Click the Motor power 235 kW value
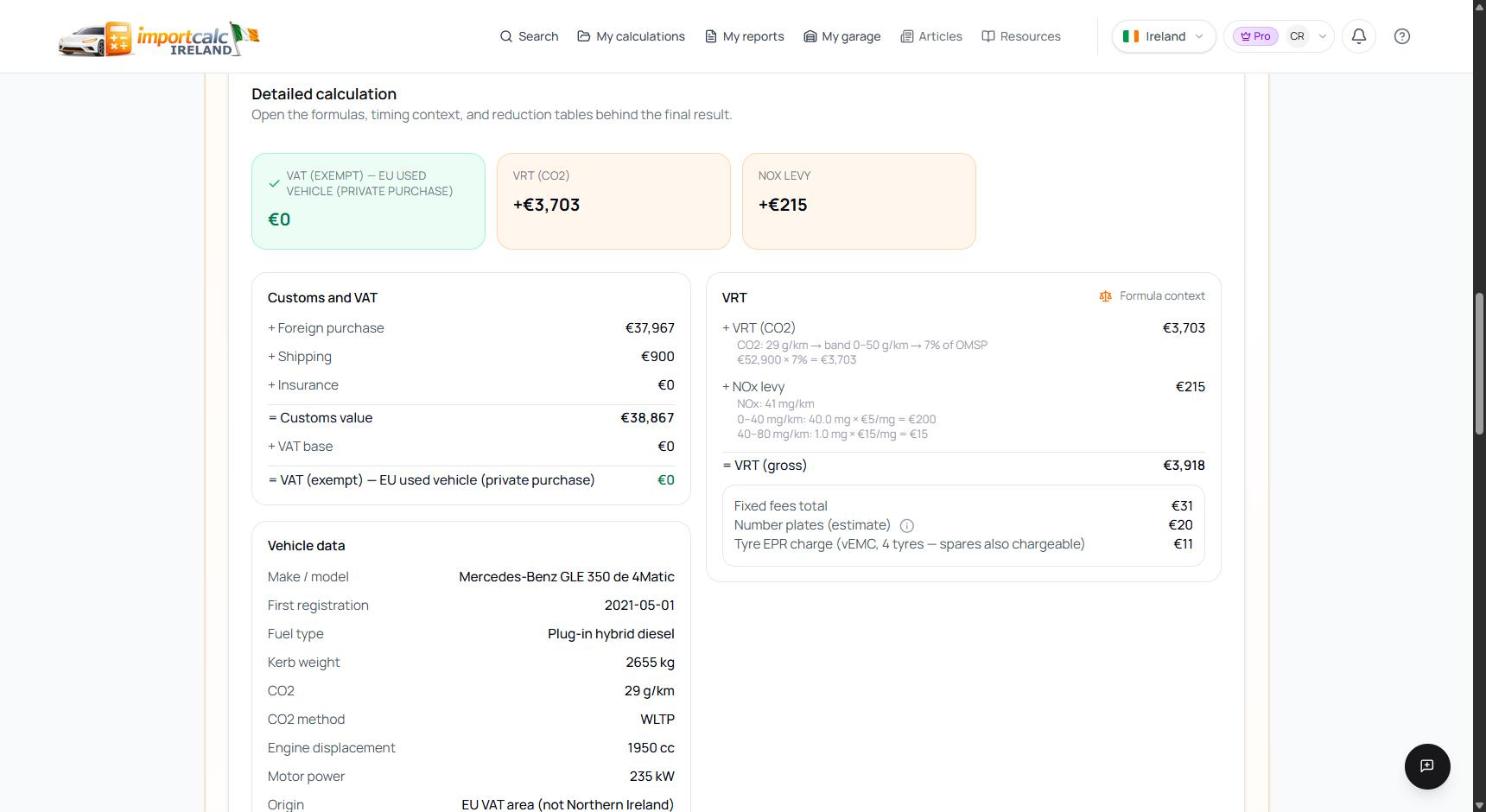The width and height of the screenshot is (1486, 812). 651,777
